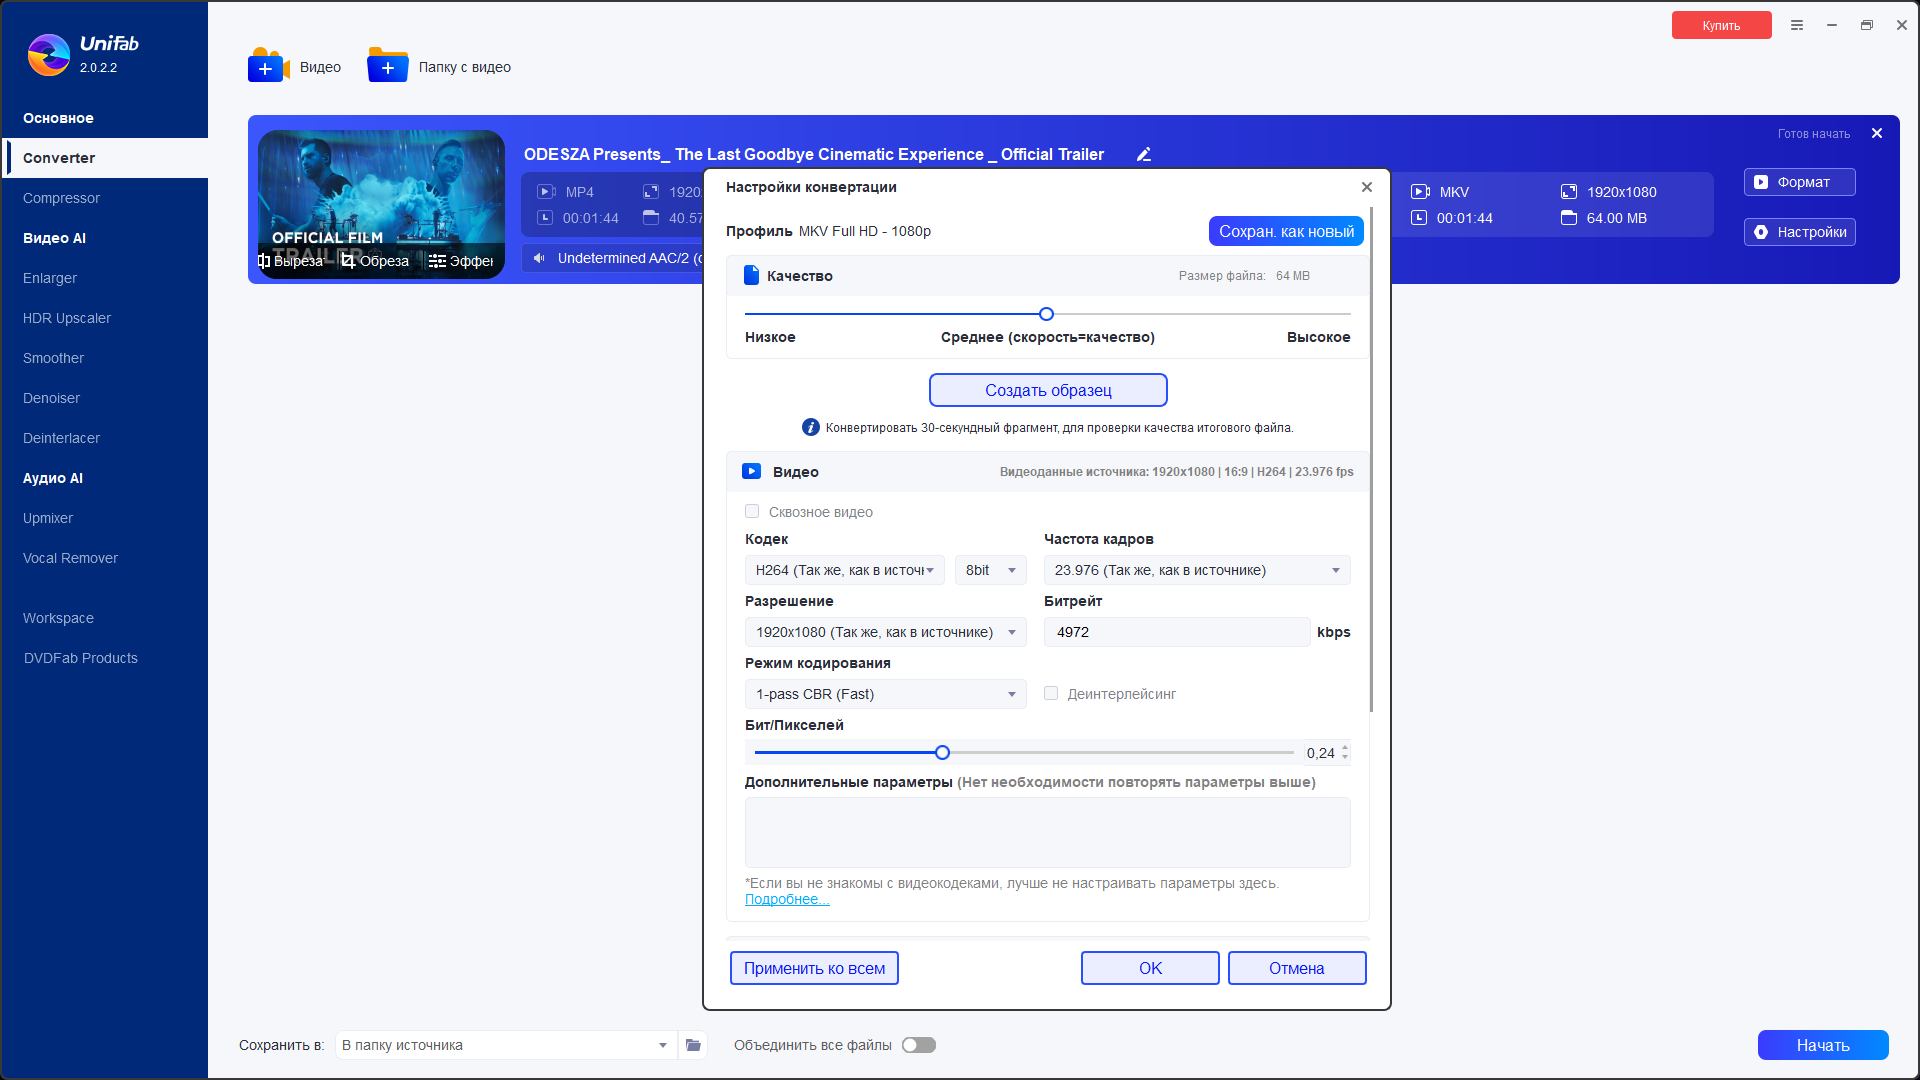Open Compressor in the sidebar
Viewport: 1920px width, 1080px height.
pyautogui.click(x=62, y=198)
